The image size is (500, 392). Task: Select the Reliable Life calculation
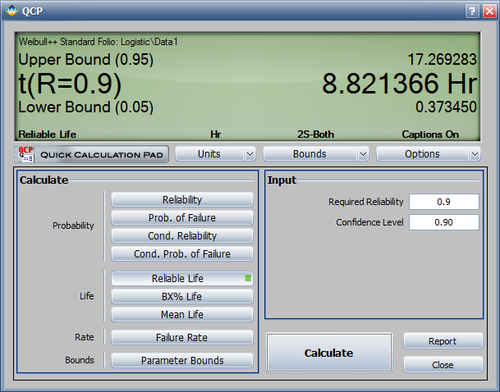tap(182, 278)
